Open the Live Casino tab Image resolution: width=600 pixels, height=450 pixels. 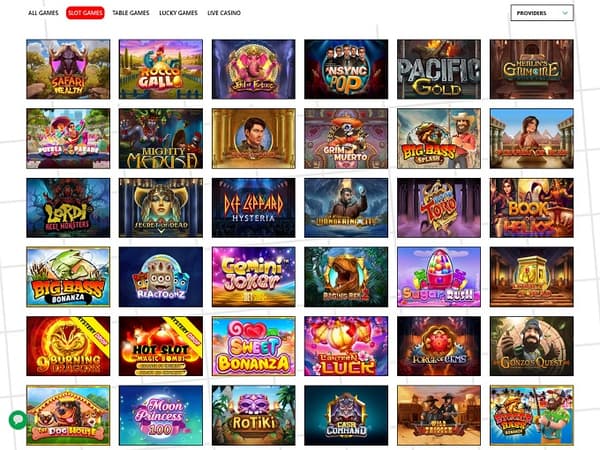[224, 13]
